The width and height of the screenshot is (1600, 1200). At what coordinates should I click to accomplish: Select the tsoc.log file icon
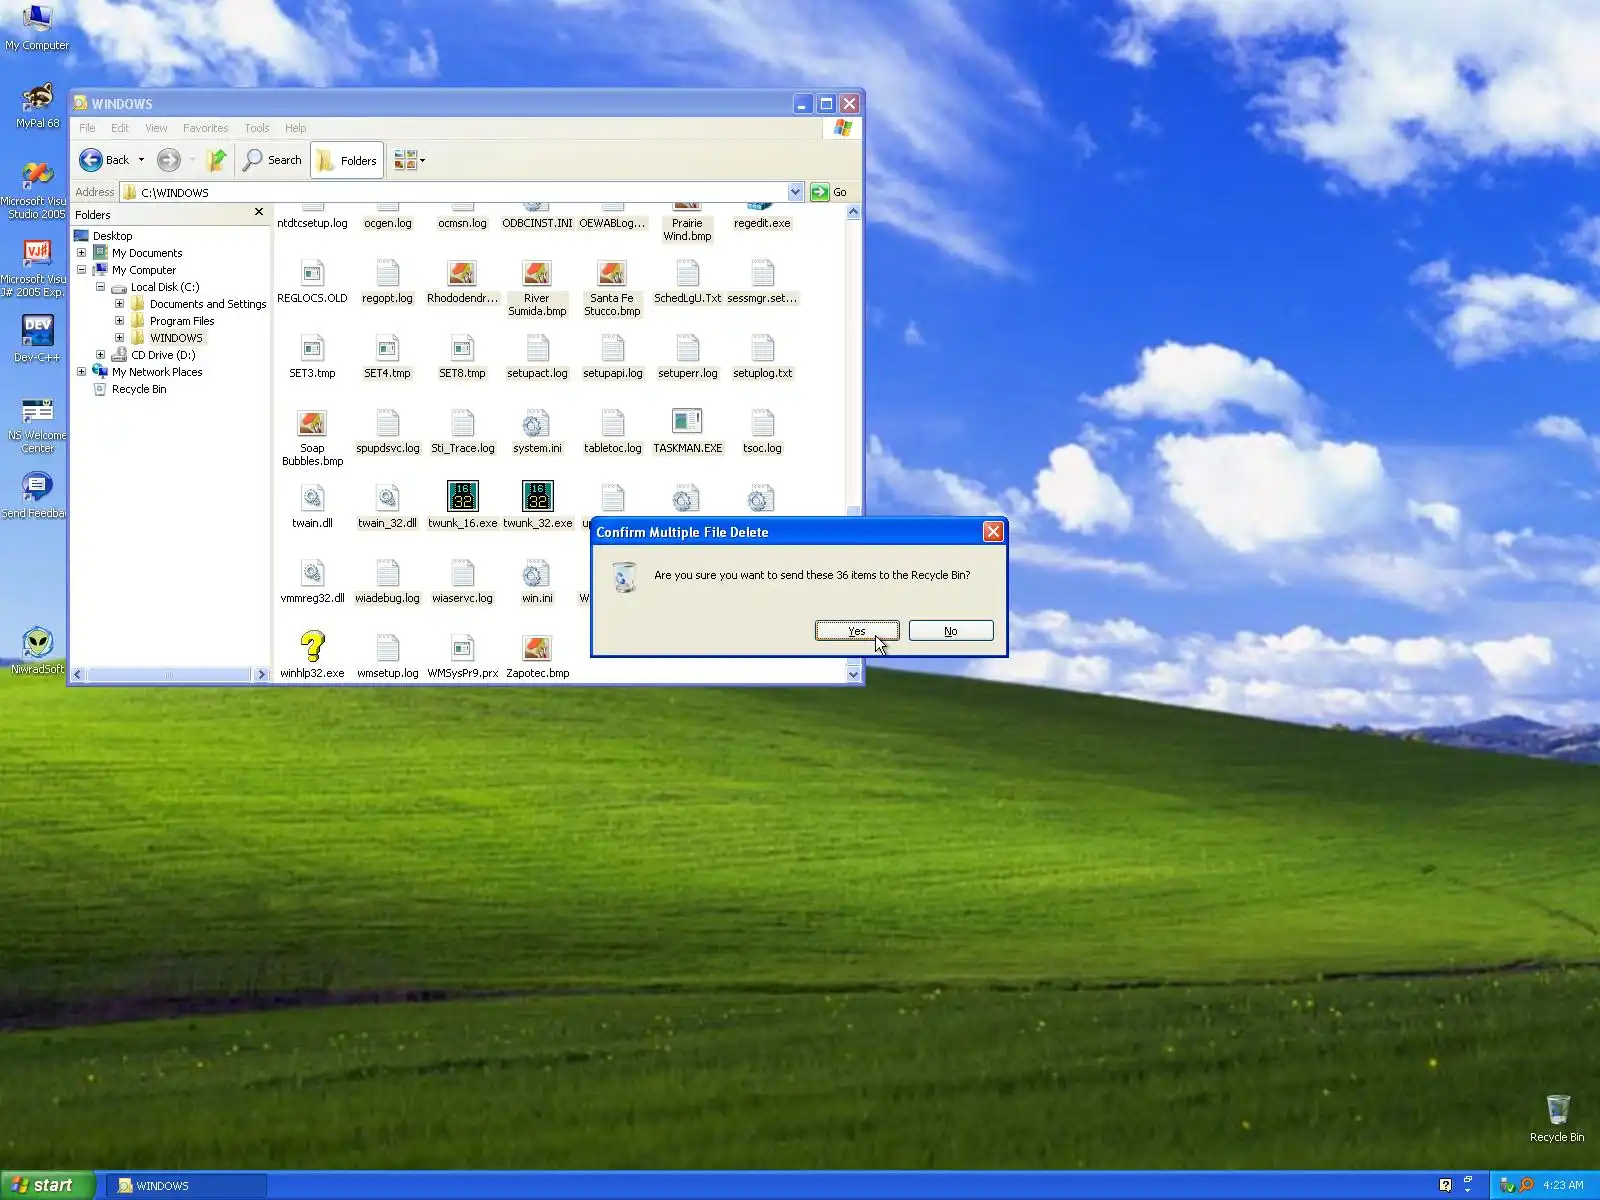click(x=762, y=423)
